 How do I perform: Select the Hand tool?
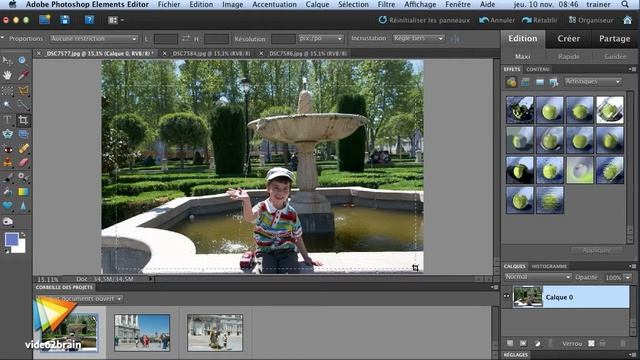[7, 75]
